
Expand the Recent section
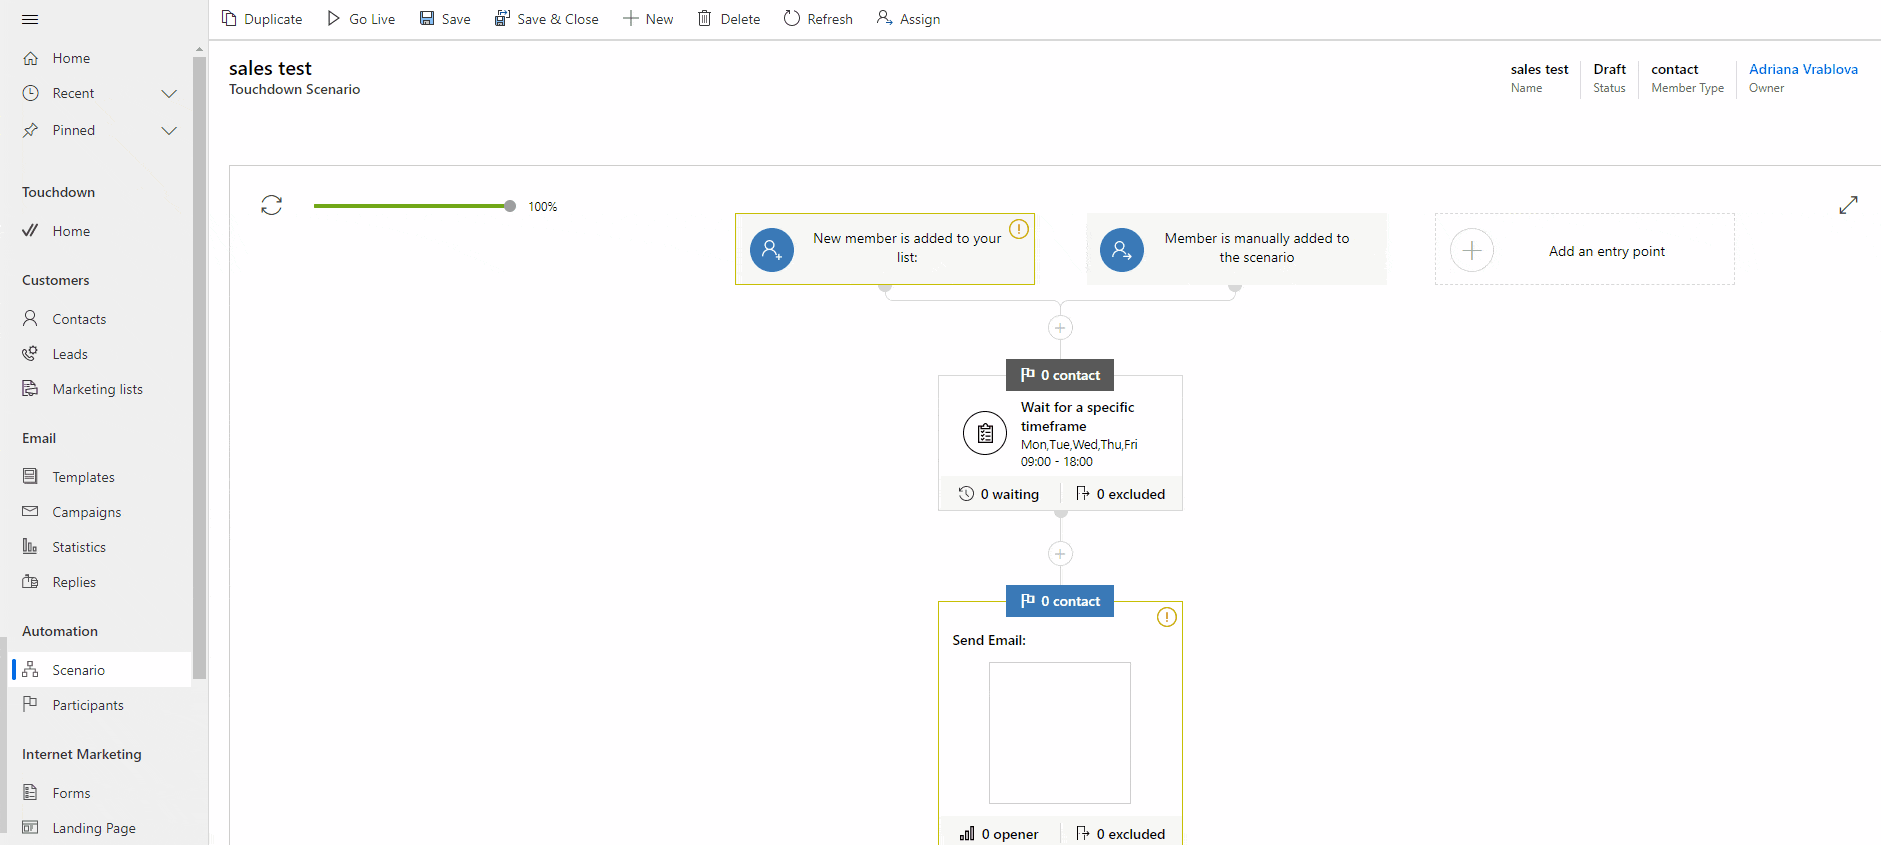click(x=169, y=94)
